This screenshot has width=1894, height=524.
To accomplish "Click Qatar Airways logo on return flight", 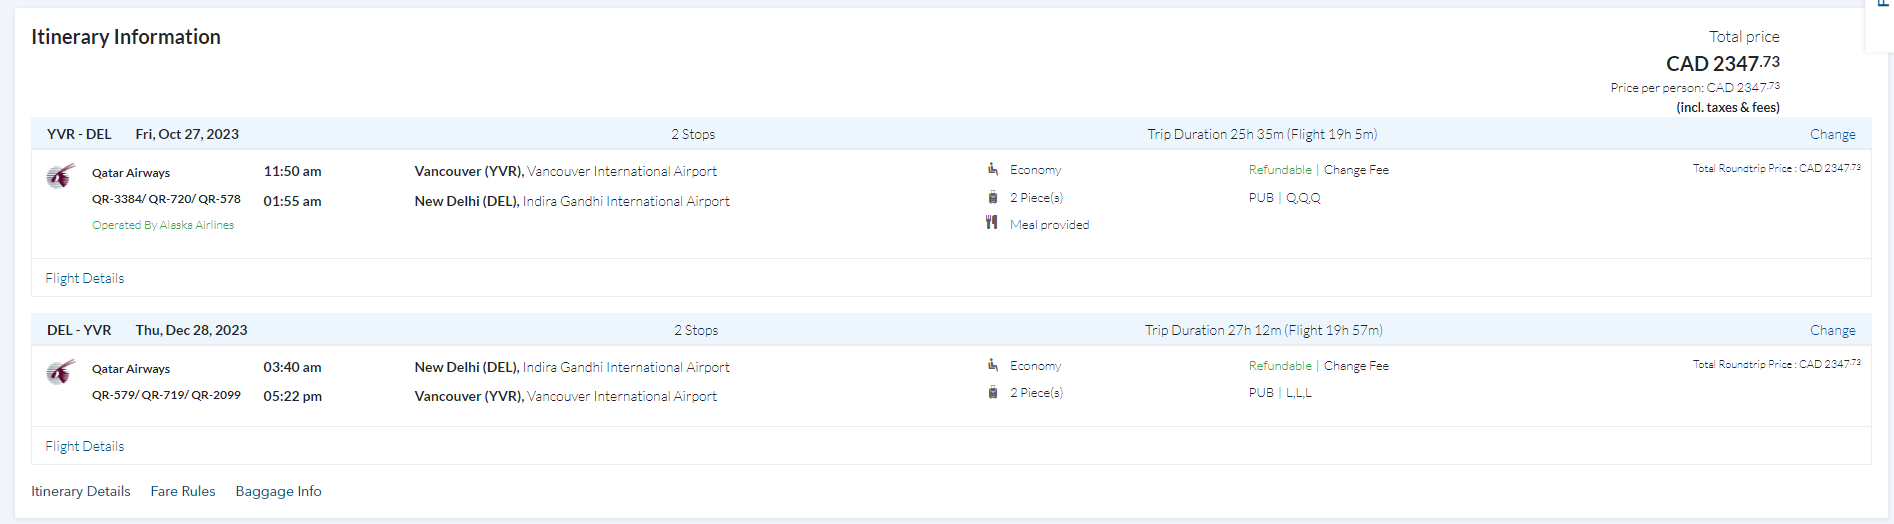I will point(61,372).
